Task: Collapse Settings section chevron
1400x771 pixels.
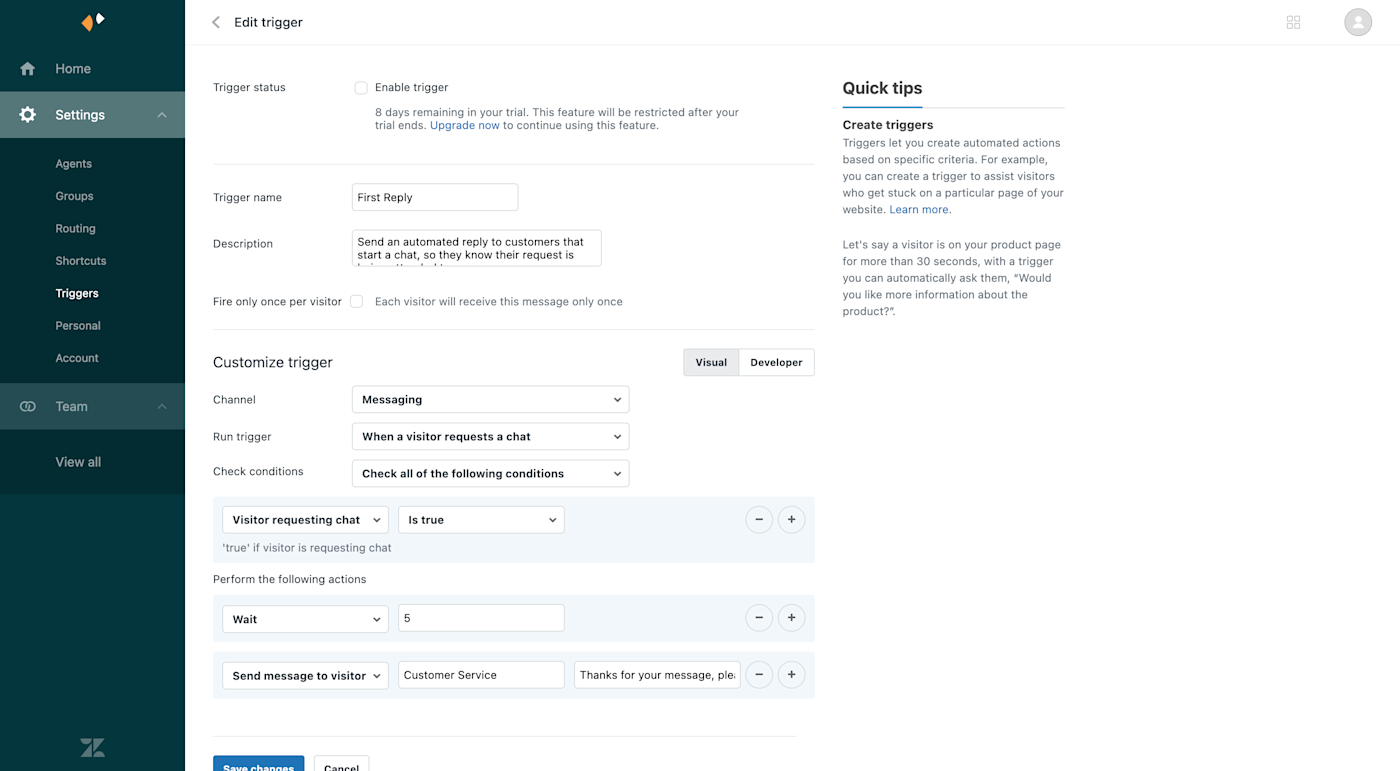Action: [x=162, y=115]
